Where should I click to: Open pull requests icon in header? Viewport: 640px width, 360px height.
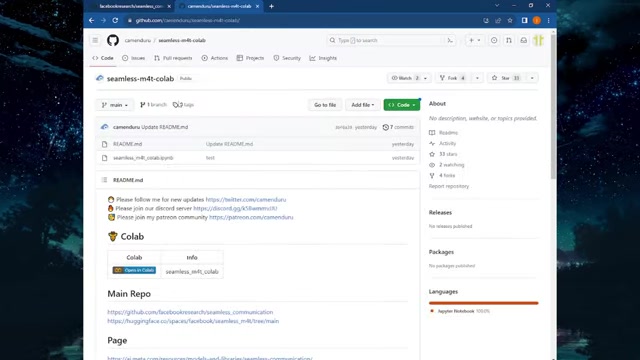coord(509,40)
